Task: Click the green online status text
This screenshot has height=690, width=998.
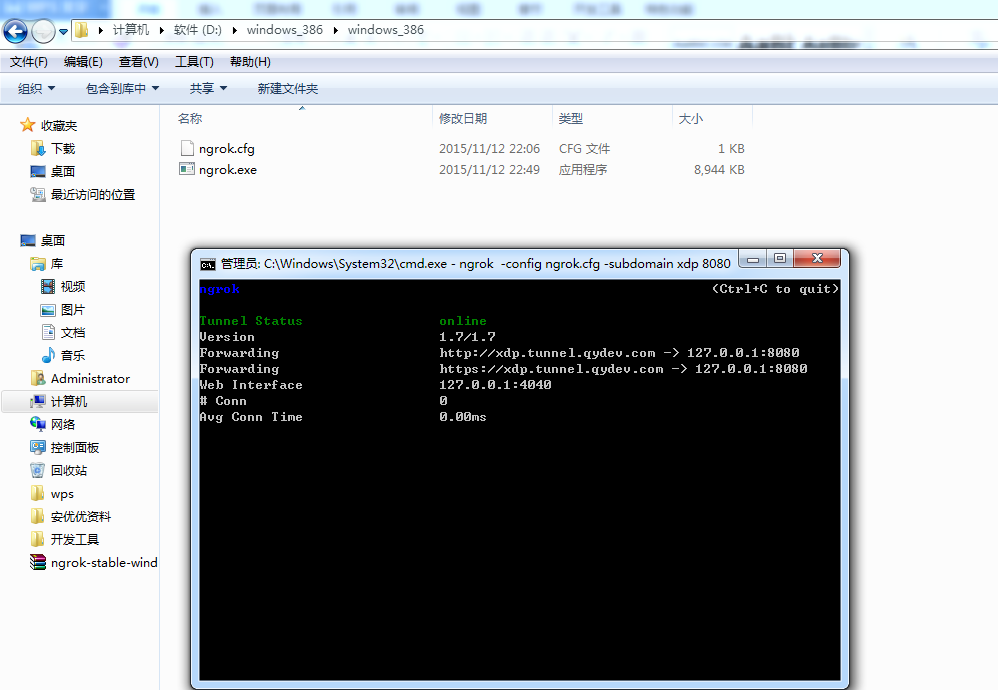Action: tap(463, 321)
